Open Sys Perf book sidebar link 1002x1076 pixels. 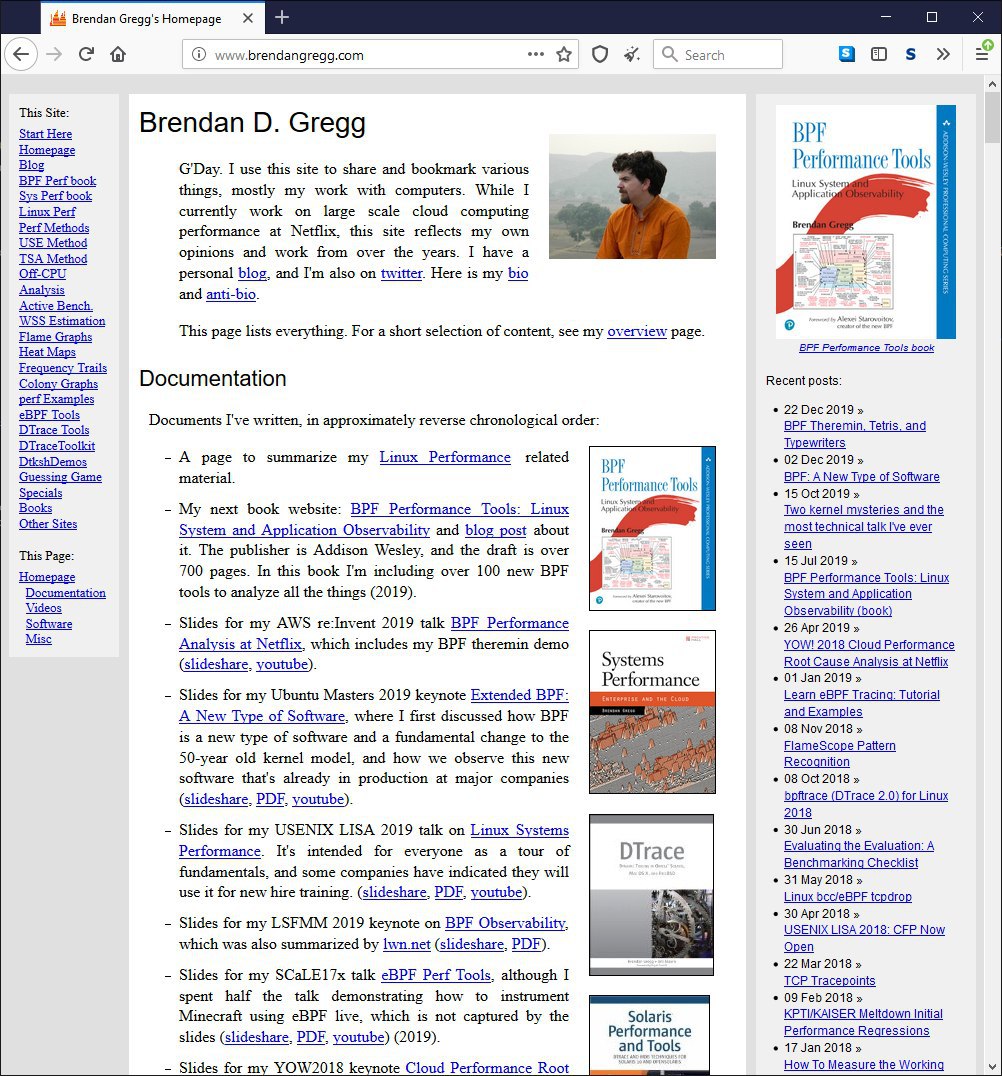[56, 196]
